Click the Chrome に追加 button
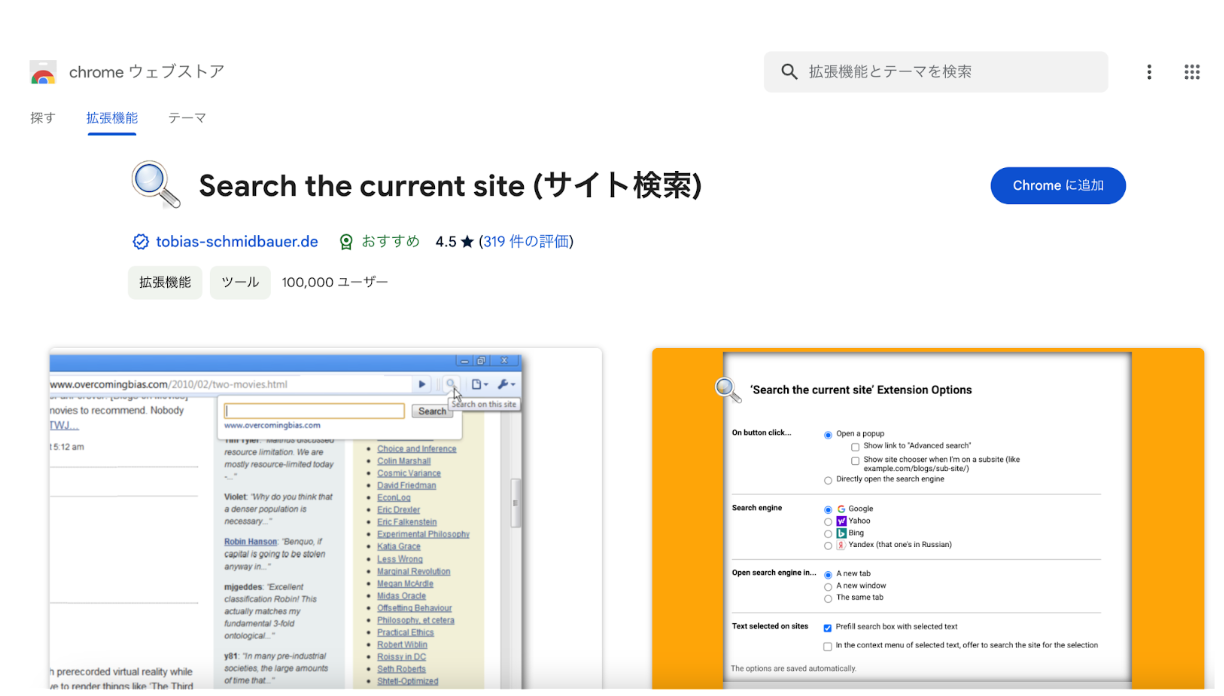This screenshot has width=1224, height=696. click(x=1058, y=186)
